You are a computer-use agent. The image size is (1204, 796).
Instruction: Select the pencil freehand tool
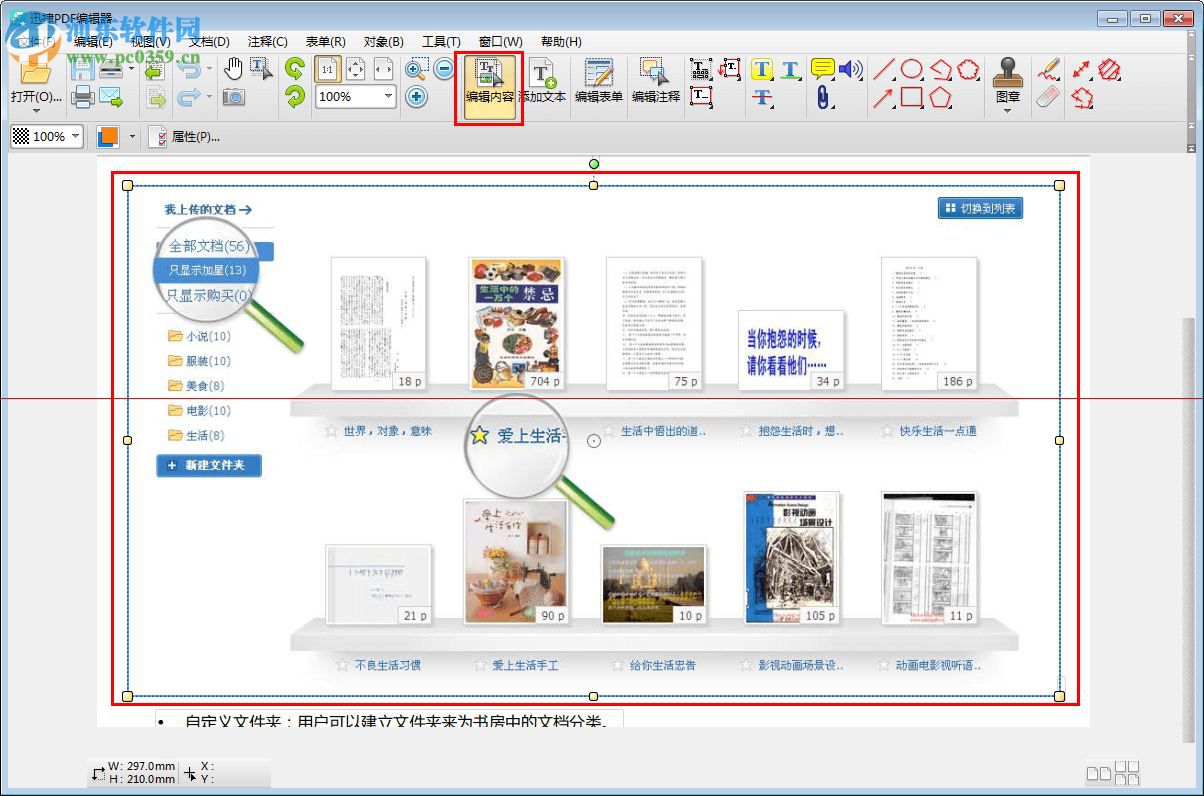coord(1048,69)
